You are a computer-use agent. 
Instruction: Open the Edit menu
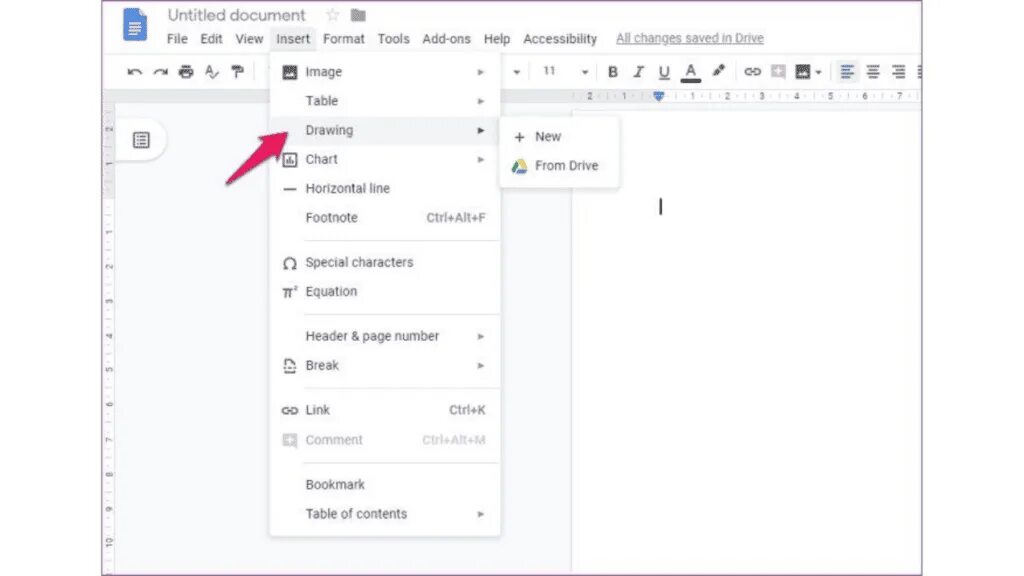pyautogui.click(x=211, y=39)
